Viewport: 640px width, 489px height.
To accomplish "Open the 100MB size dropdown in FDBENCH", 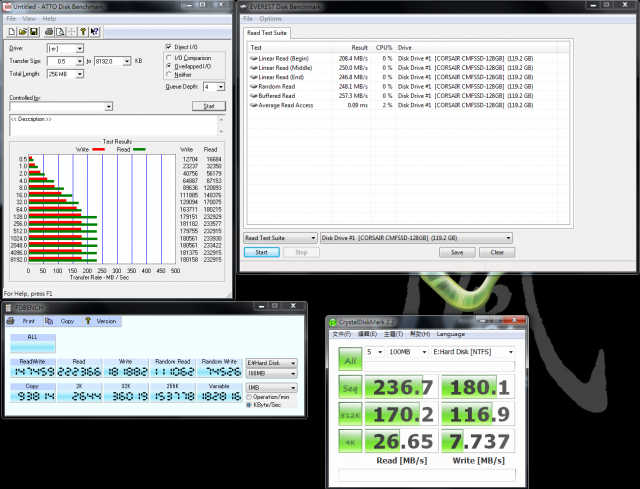I will 271,373.
